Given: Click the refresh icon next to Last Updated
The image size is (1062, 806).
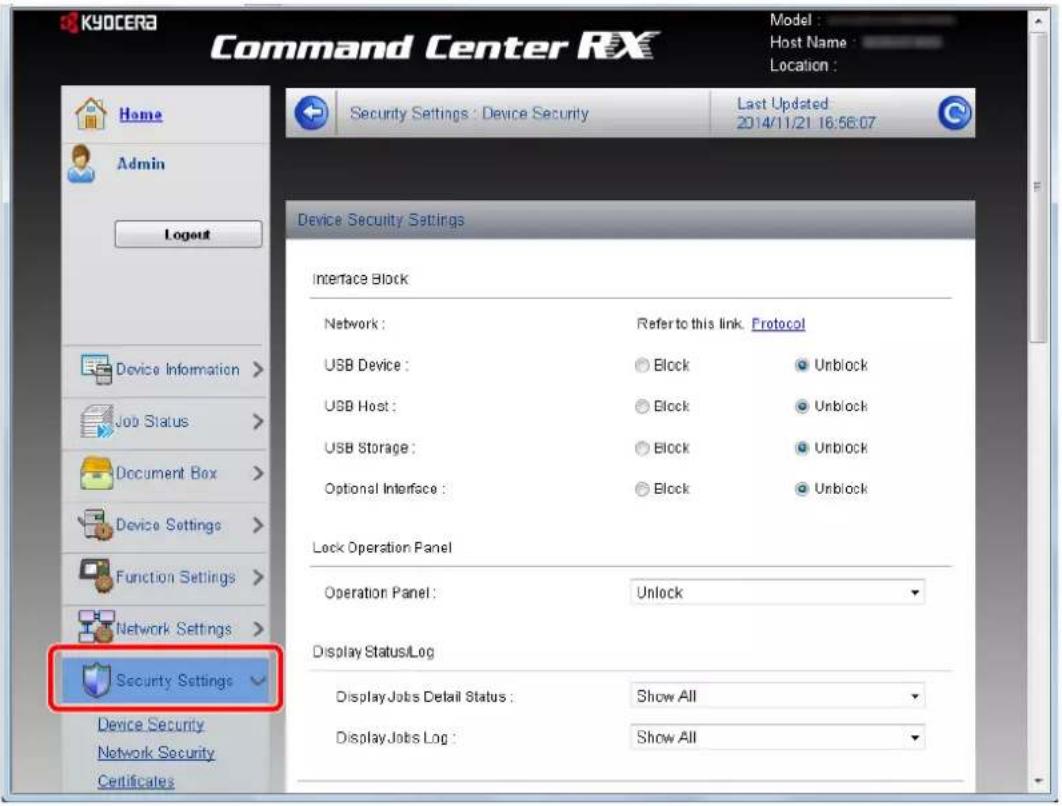Looking at the screenshot, I should pyautogui.click(x=954, y=113).
